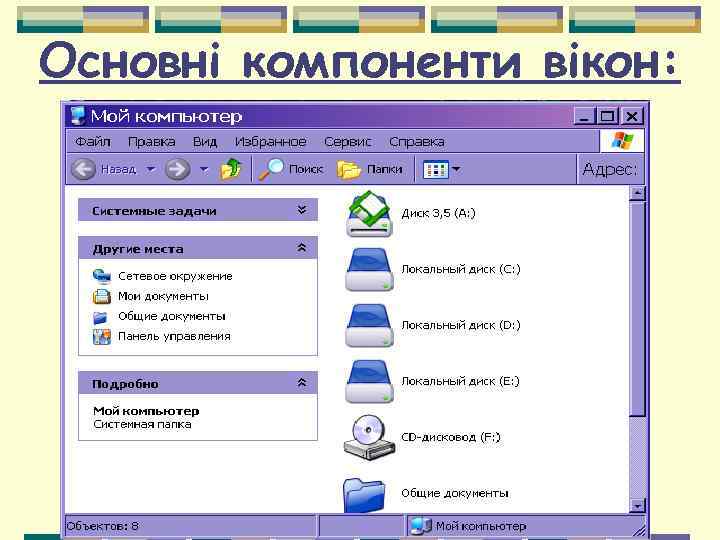Open the Правка menu
Screen dimensions: 720x540
[152, 141]
